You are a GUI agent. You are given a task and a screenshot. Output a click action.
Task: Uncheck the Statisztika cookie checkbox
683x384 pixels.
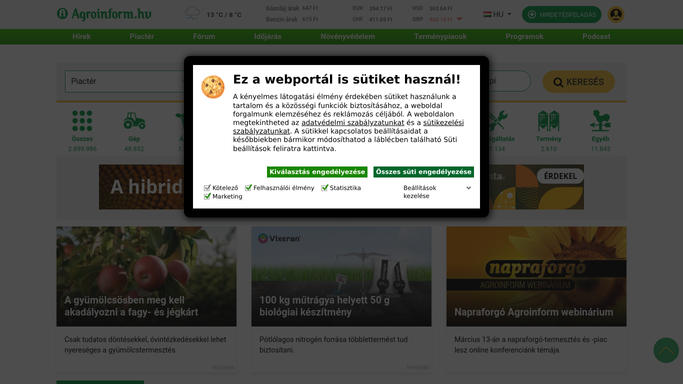coord(325,188)
